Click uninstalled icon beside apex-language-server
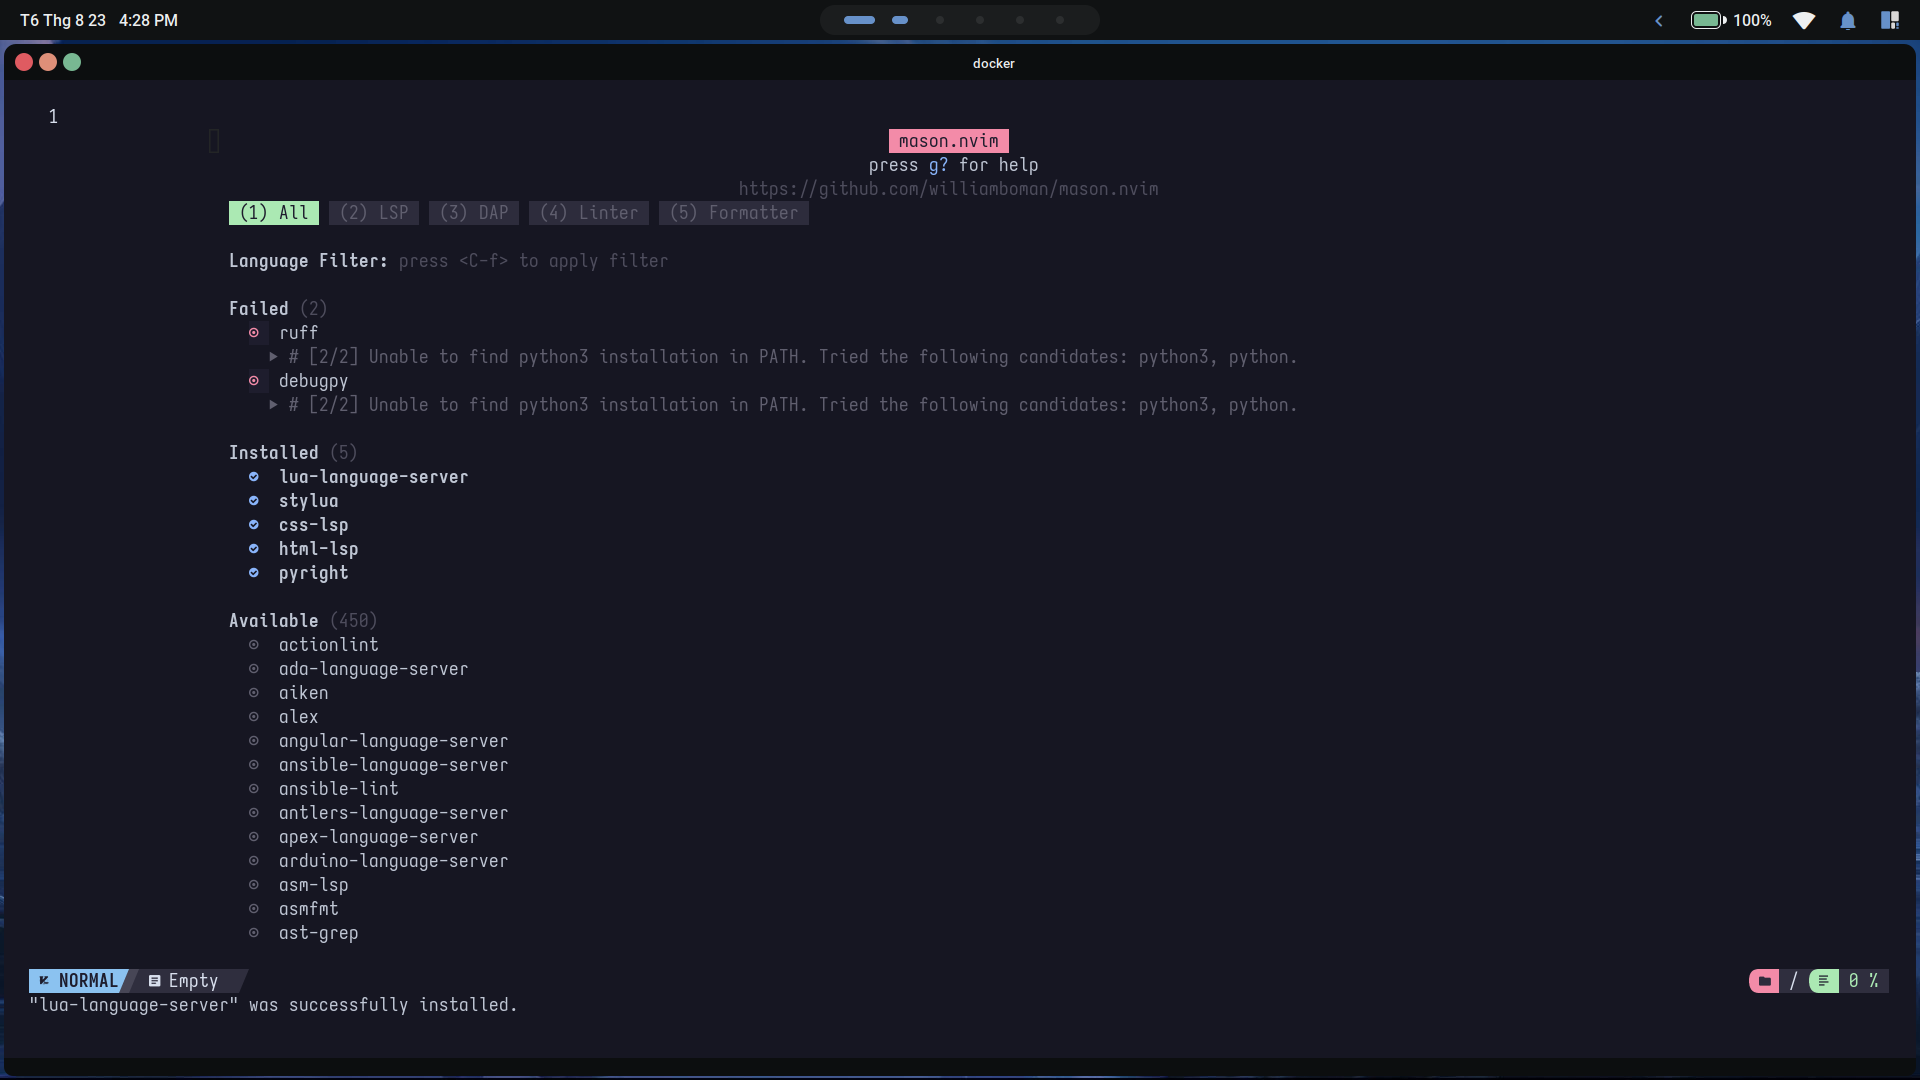 pyautogui.click(x=254, y=837)
